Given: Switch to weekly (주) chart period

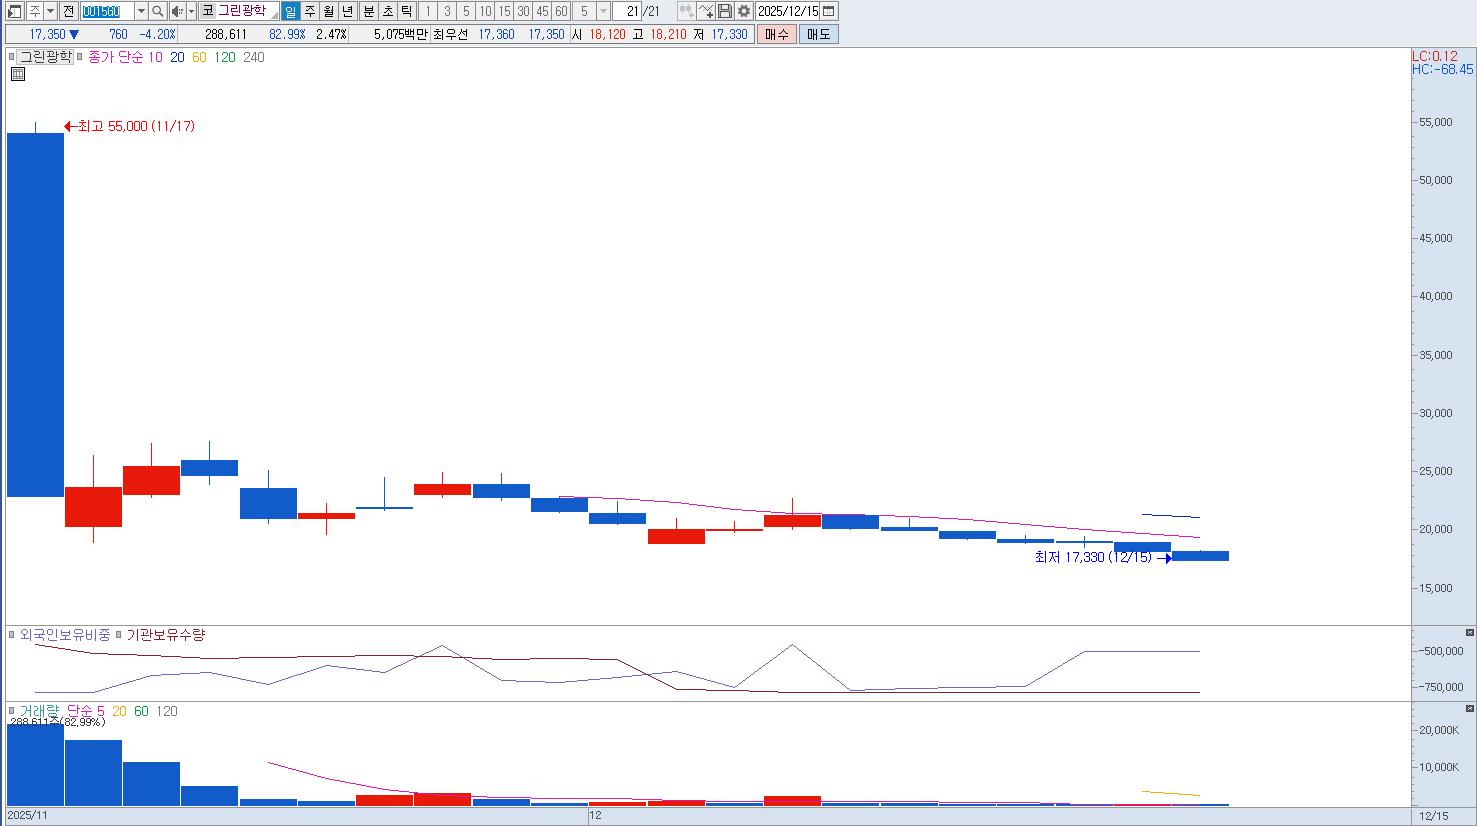Looking at the screenshot, I should point(310,11).
